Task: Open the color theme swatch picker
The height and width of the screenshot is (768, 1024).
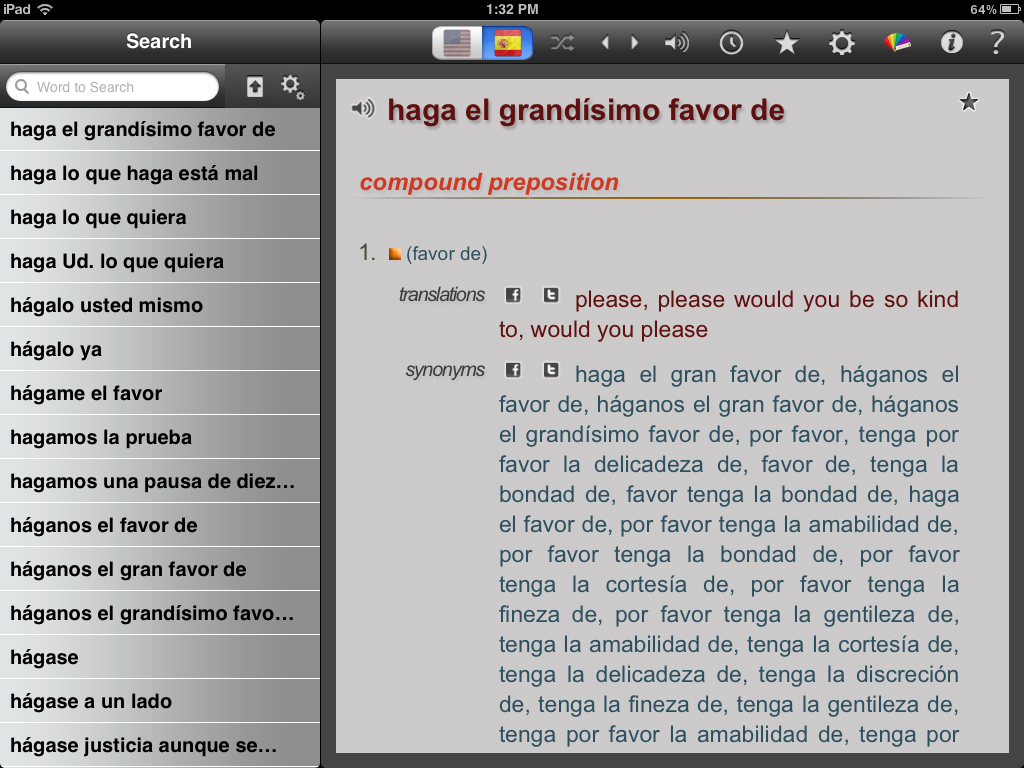Action: point(897,43)
